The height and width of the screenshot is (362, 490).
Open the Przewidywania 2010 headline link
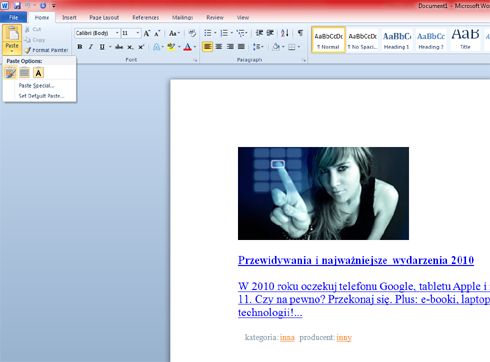click(356, 260)
